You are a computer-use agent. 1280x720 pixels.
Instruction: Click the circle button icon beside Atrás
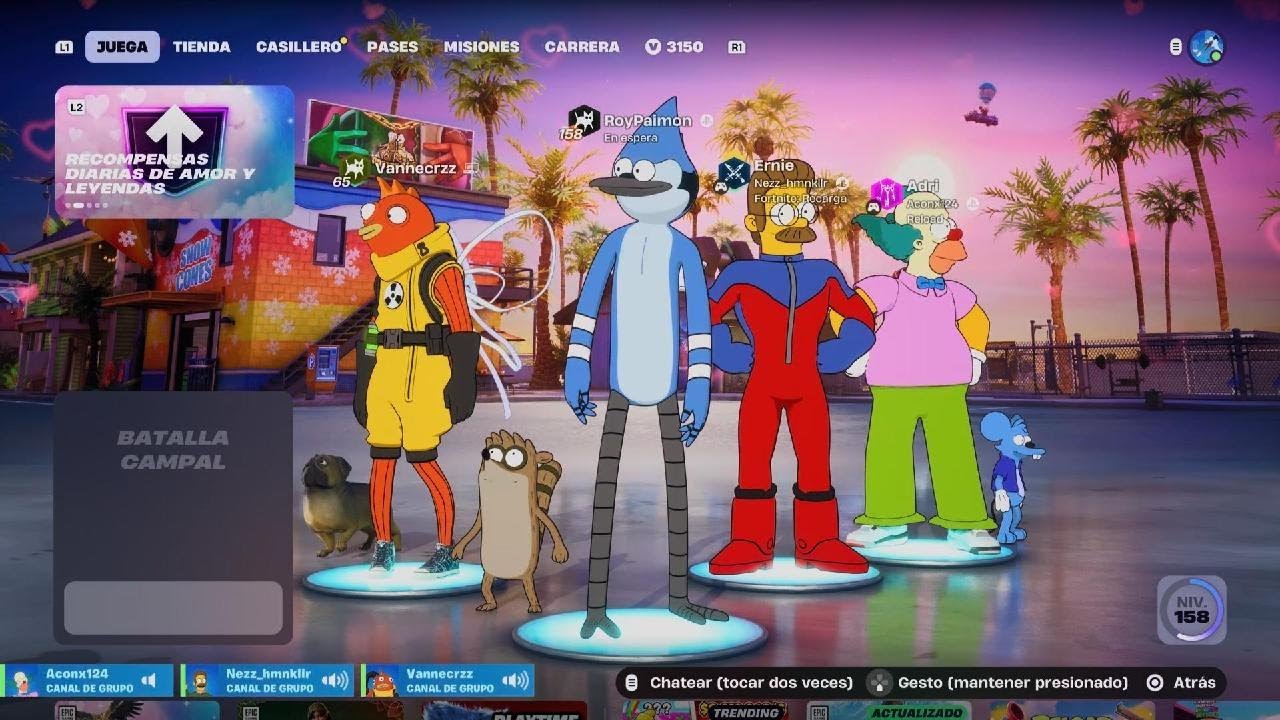click(1155, 682)
